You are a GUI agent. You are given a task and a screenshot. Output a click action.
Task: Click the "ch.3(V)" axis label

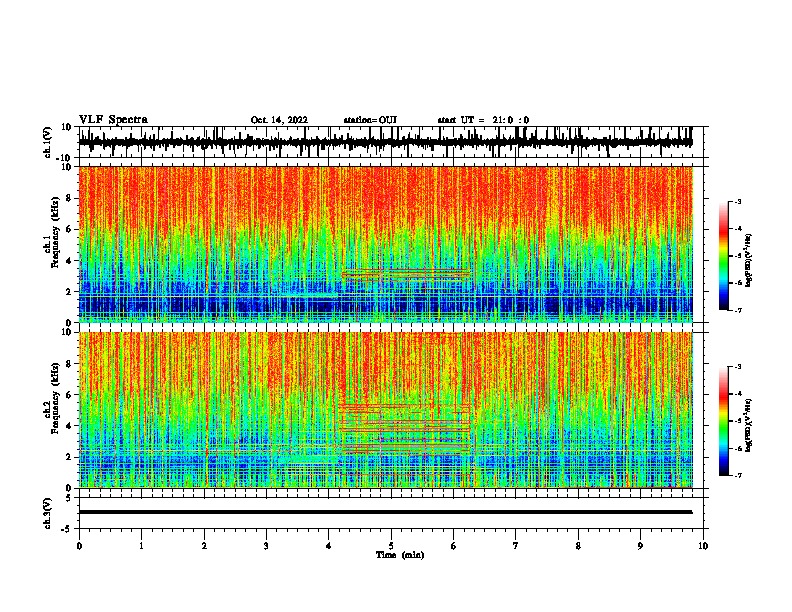(x=48, y=513)
